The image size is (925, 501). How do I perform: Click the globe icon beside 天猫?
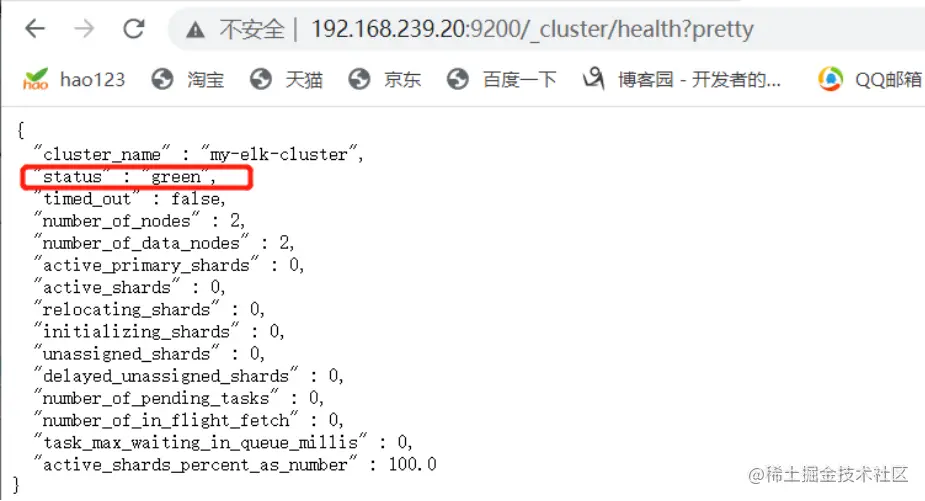click(261, 79)
